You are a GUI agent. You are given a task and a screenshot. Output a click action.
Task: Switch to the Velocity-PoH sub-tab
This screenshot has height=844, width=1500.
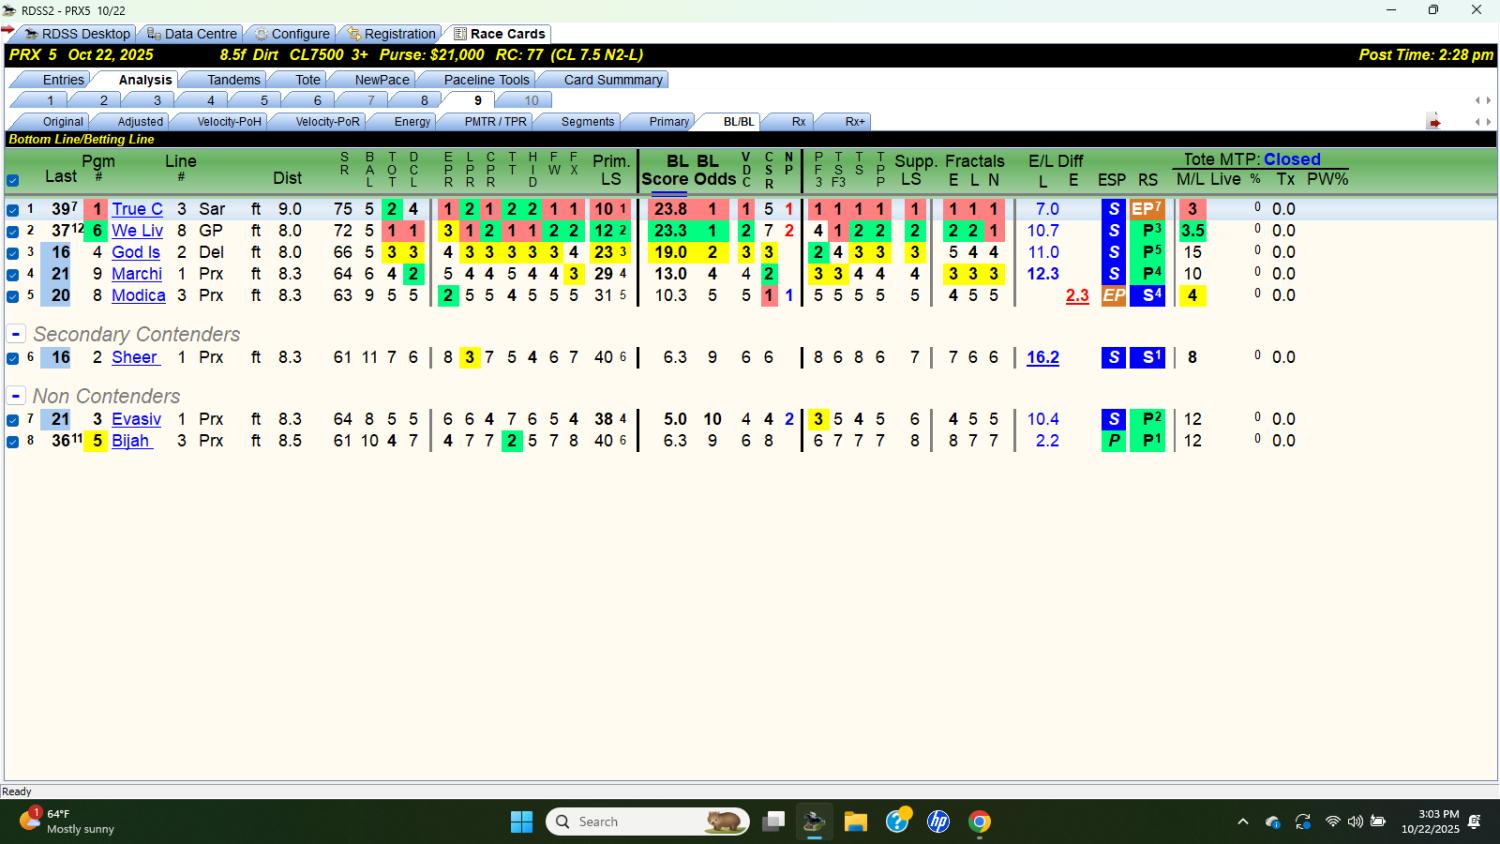229,122
